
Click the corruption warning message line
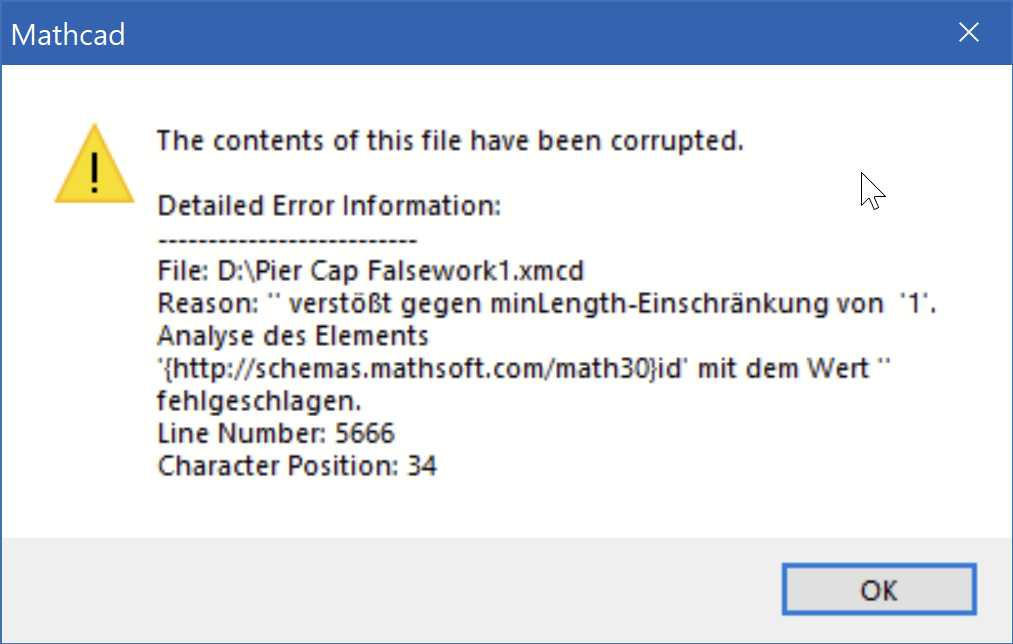click(450, 140)
